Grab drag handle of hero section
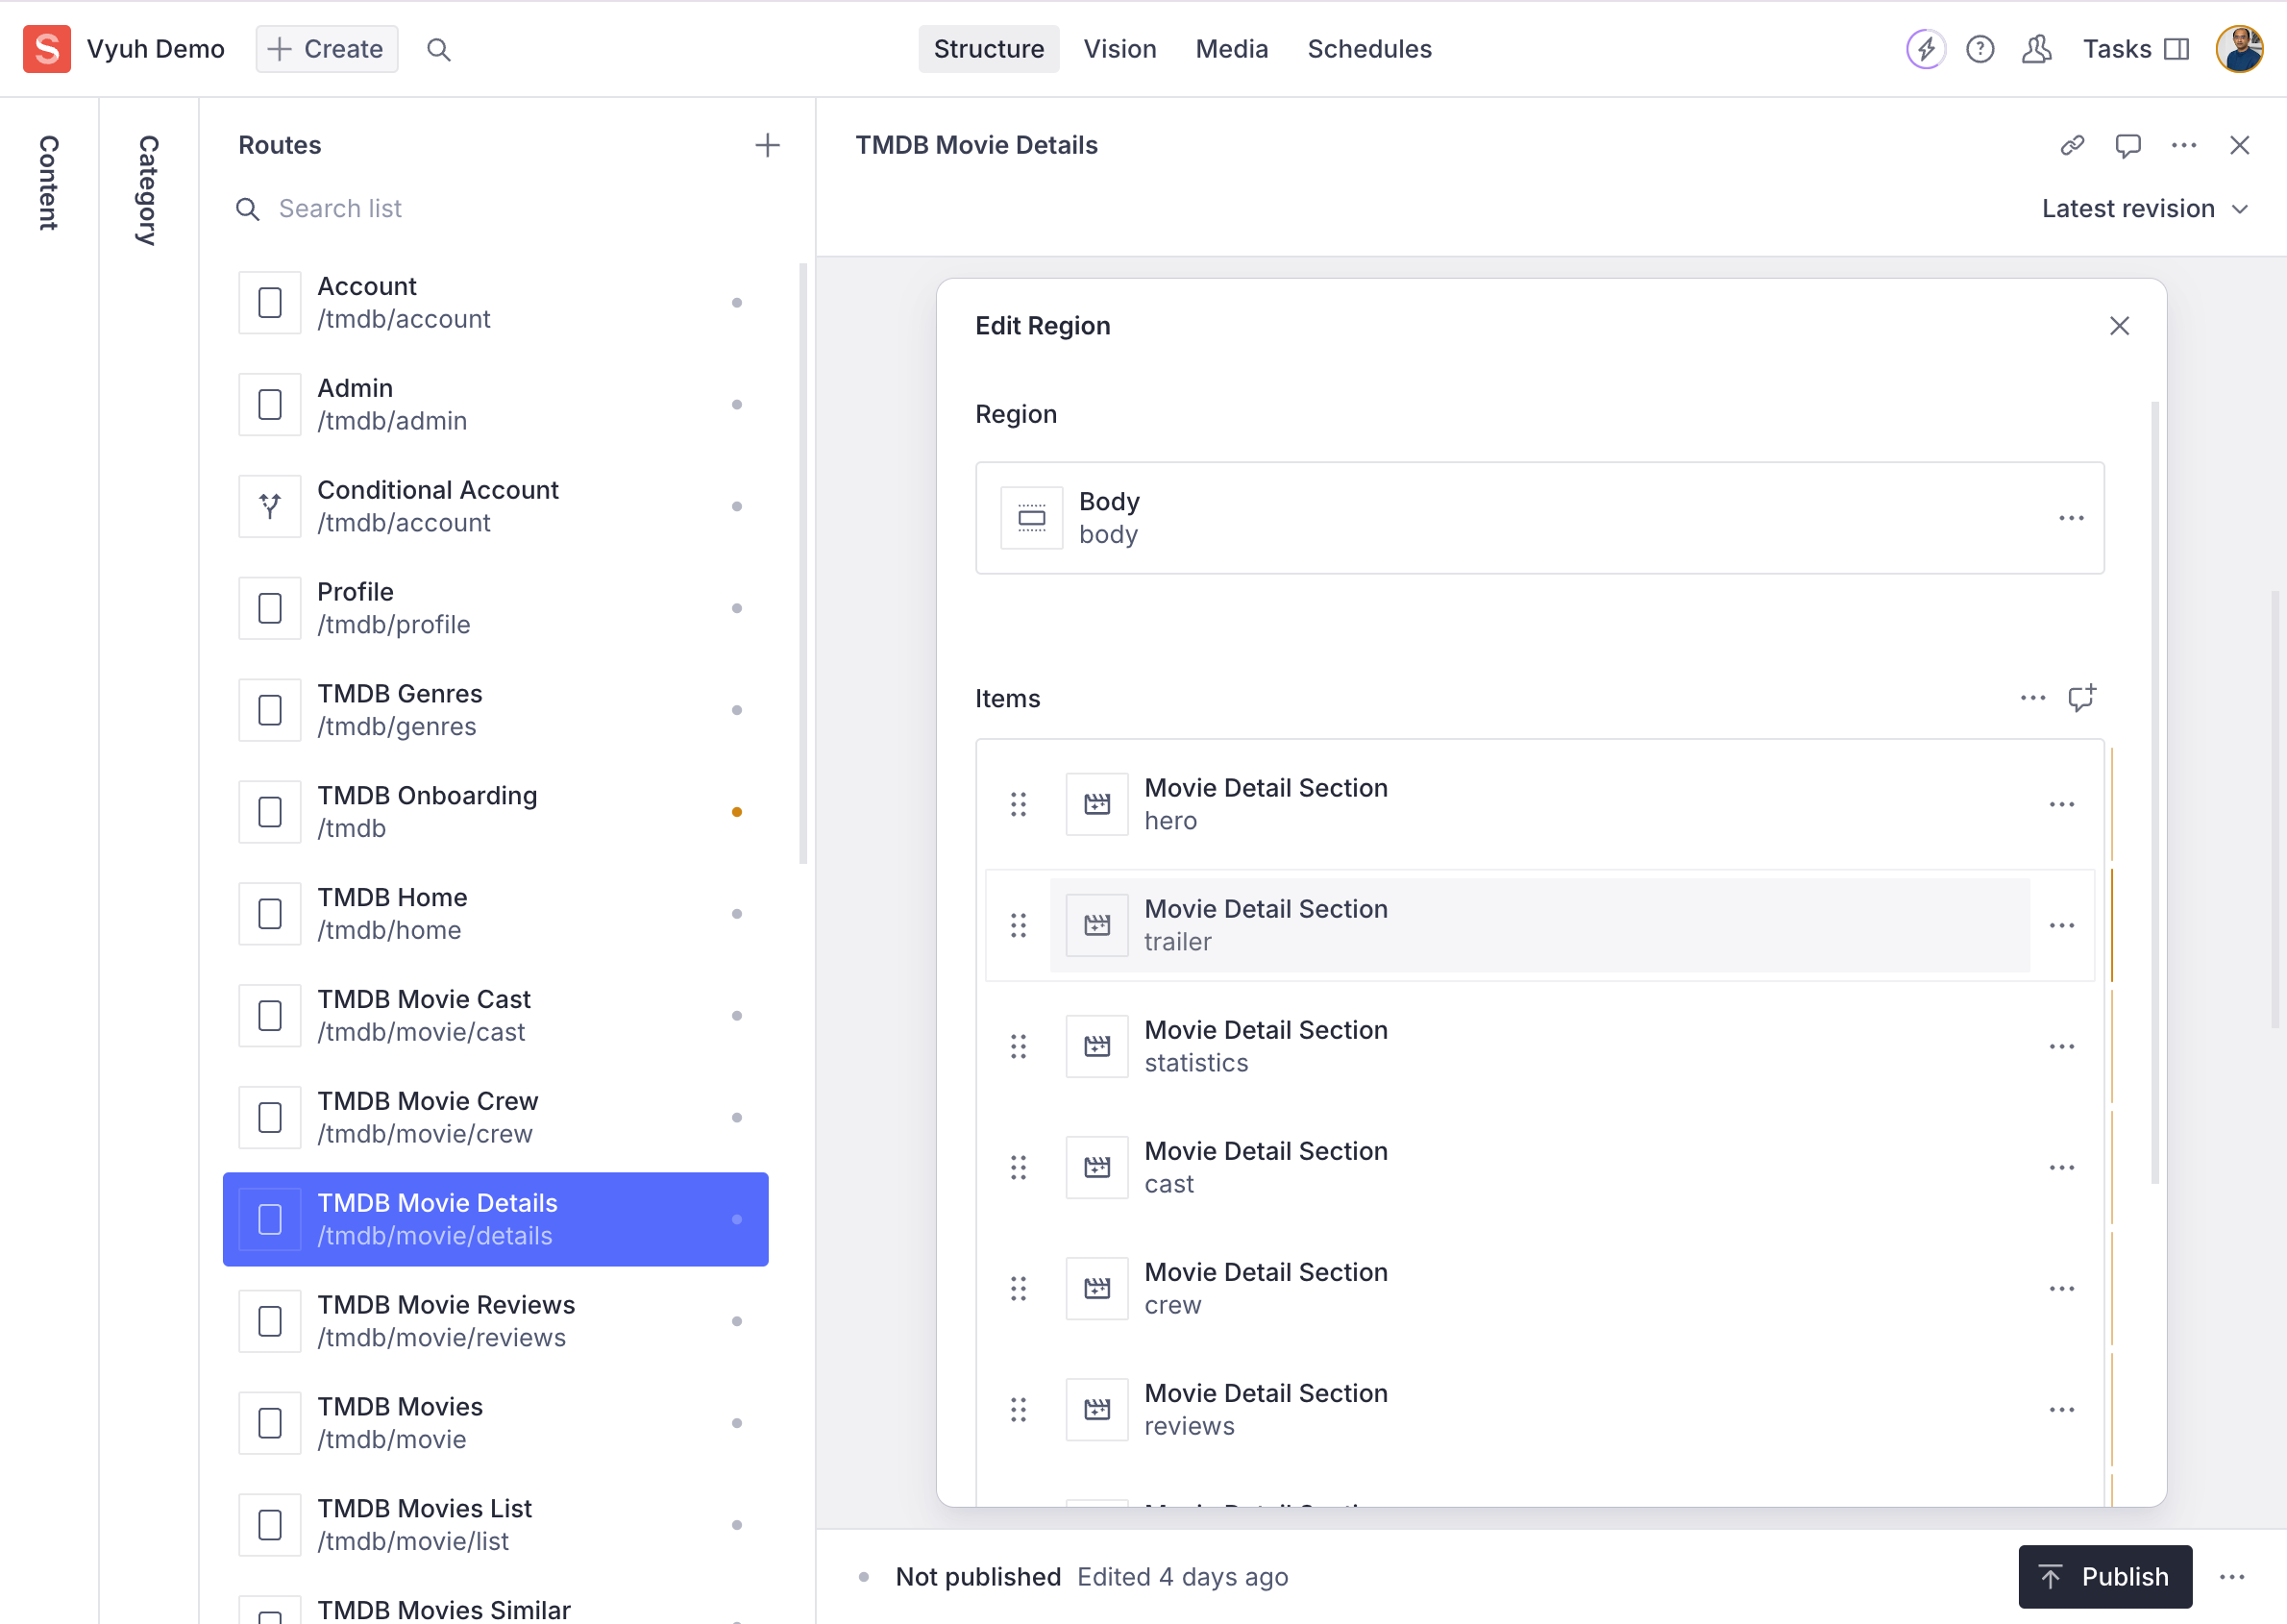The width and height of the screenshot is (2287, 1624). pyautogui.click(x=1018, y=804)
